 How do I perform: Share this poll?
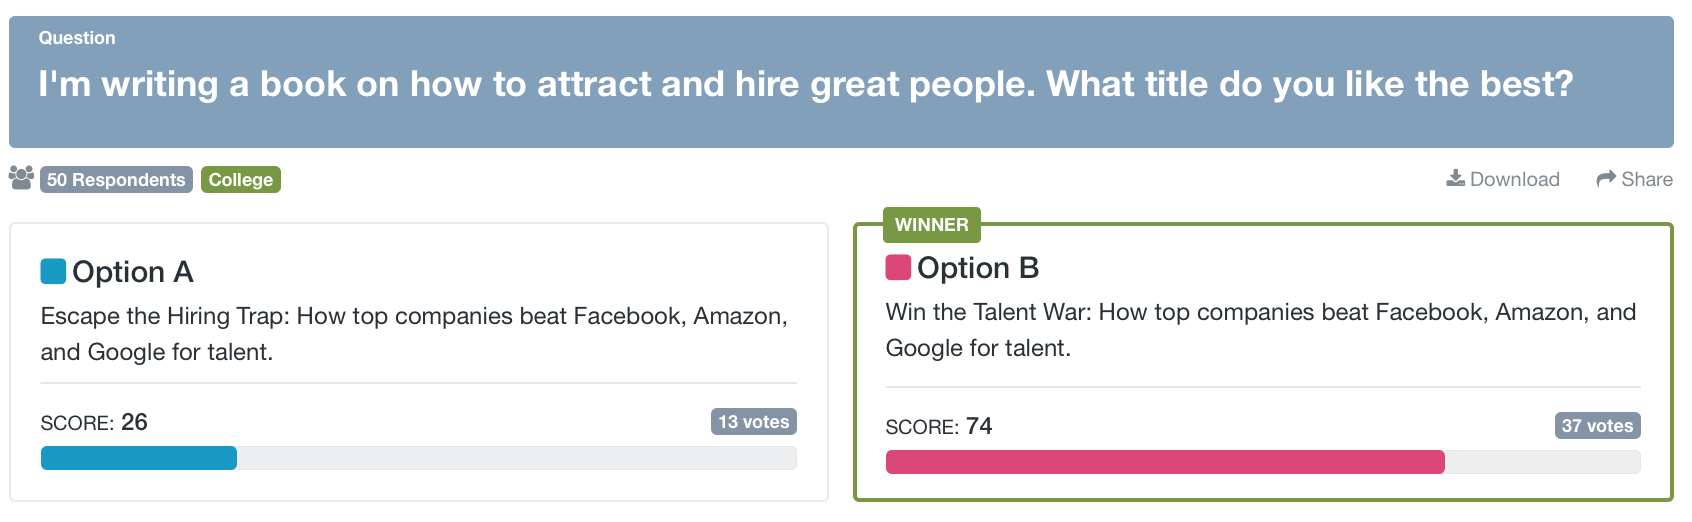pyautogui.click(x=1634, y=179)
